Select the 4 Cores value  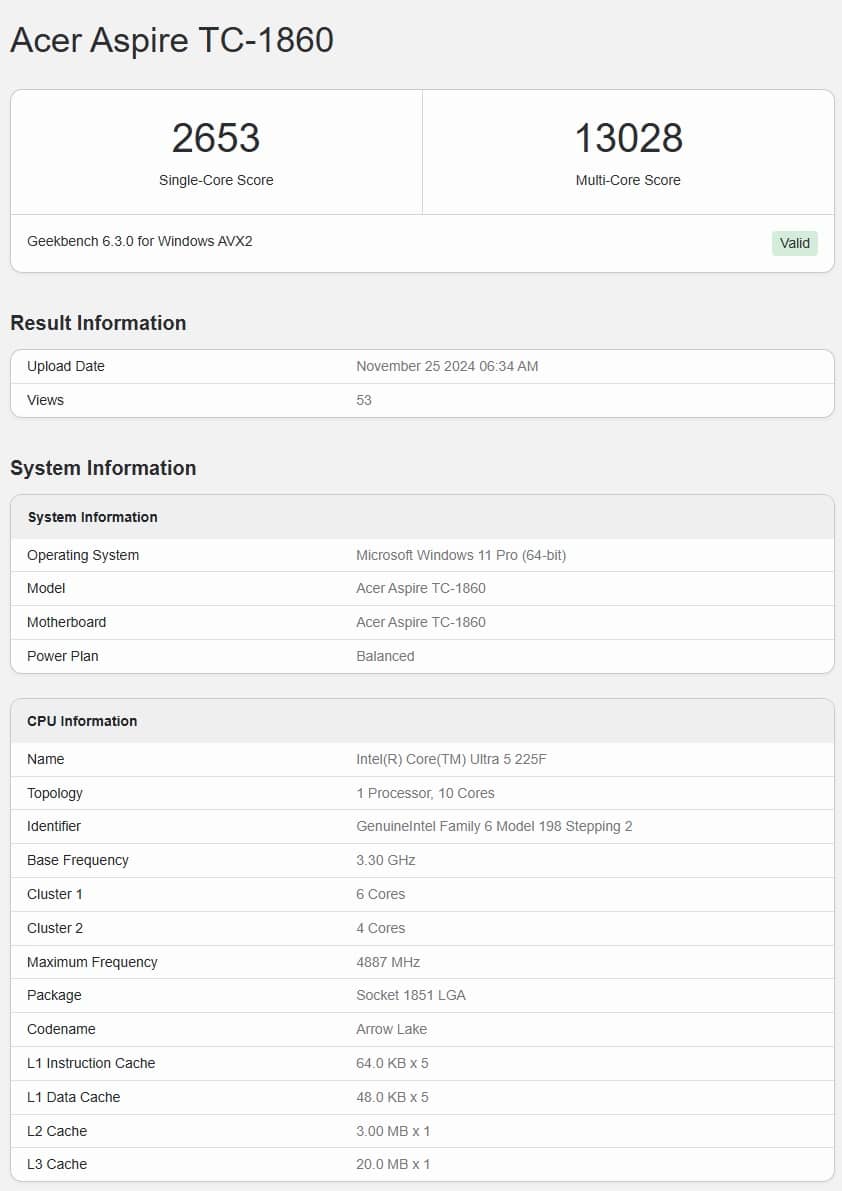point(380,928)
